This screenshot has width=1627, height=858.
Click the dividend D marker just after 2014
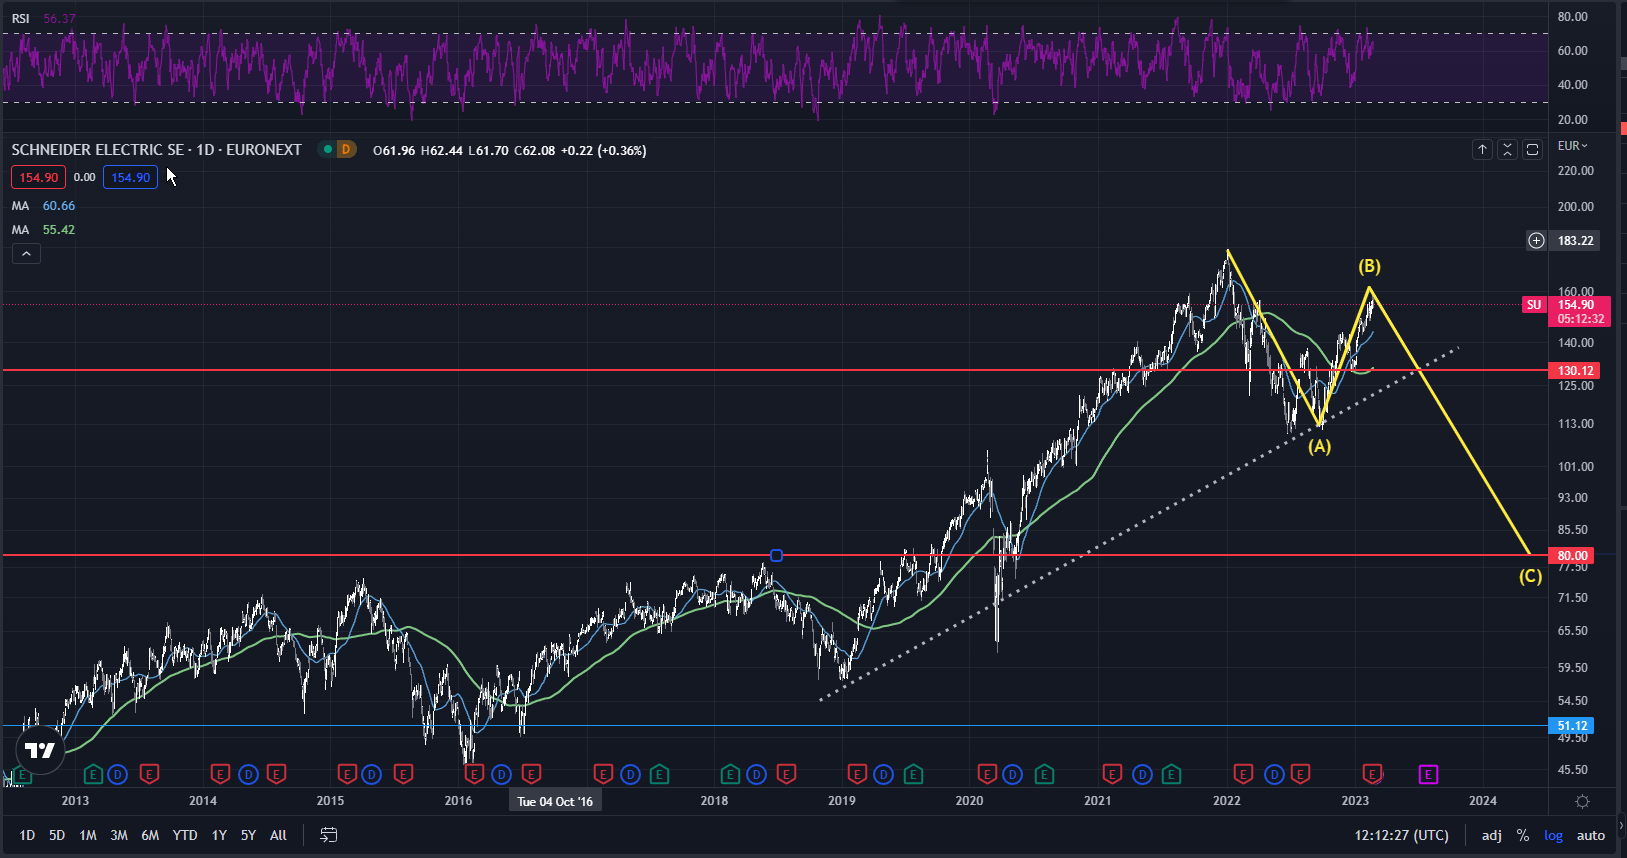coord(248,774)
